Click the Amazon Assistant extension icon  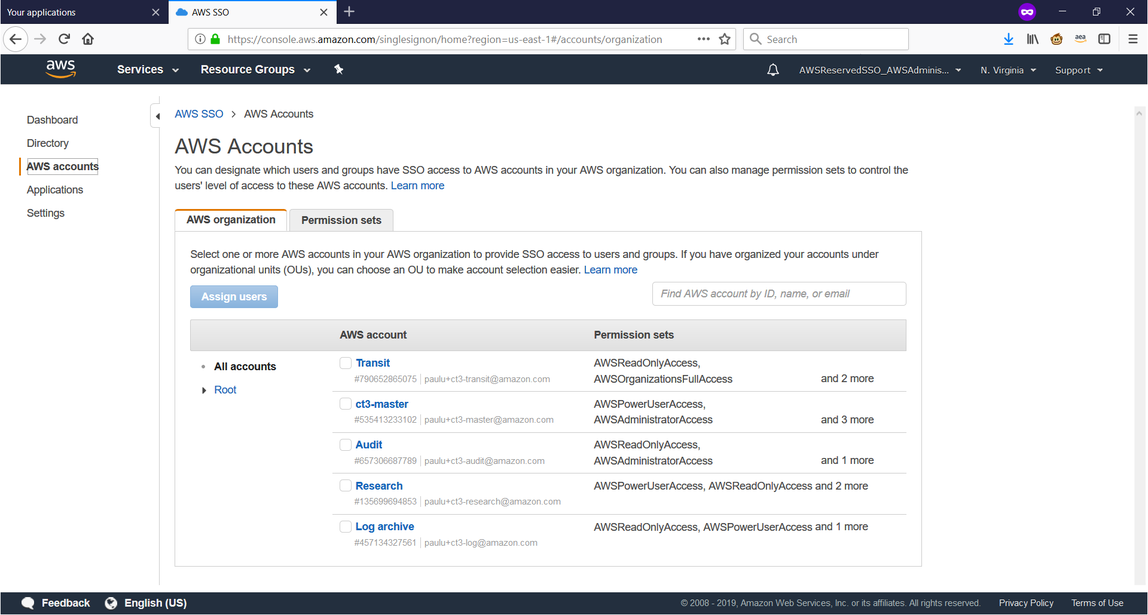(x=1081, y=40)
